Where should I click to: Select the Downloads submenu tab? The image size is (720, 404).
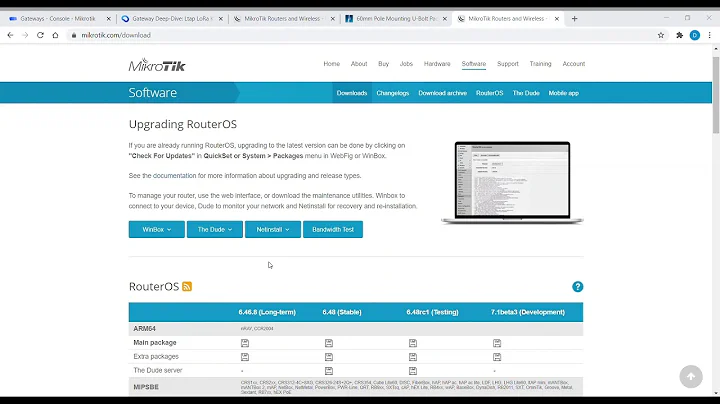(352, 93)
